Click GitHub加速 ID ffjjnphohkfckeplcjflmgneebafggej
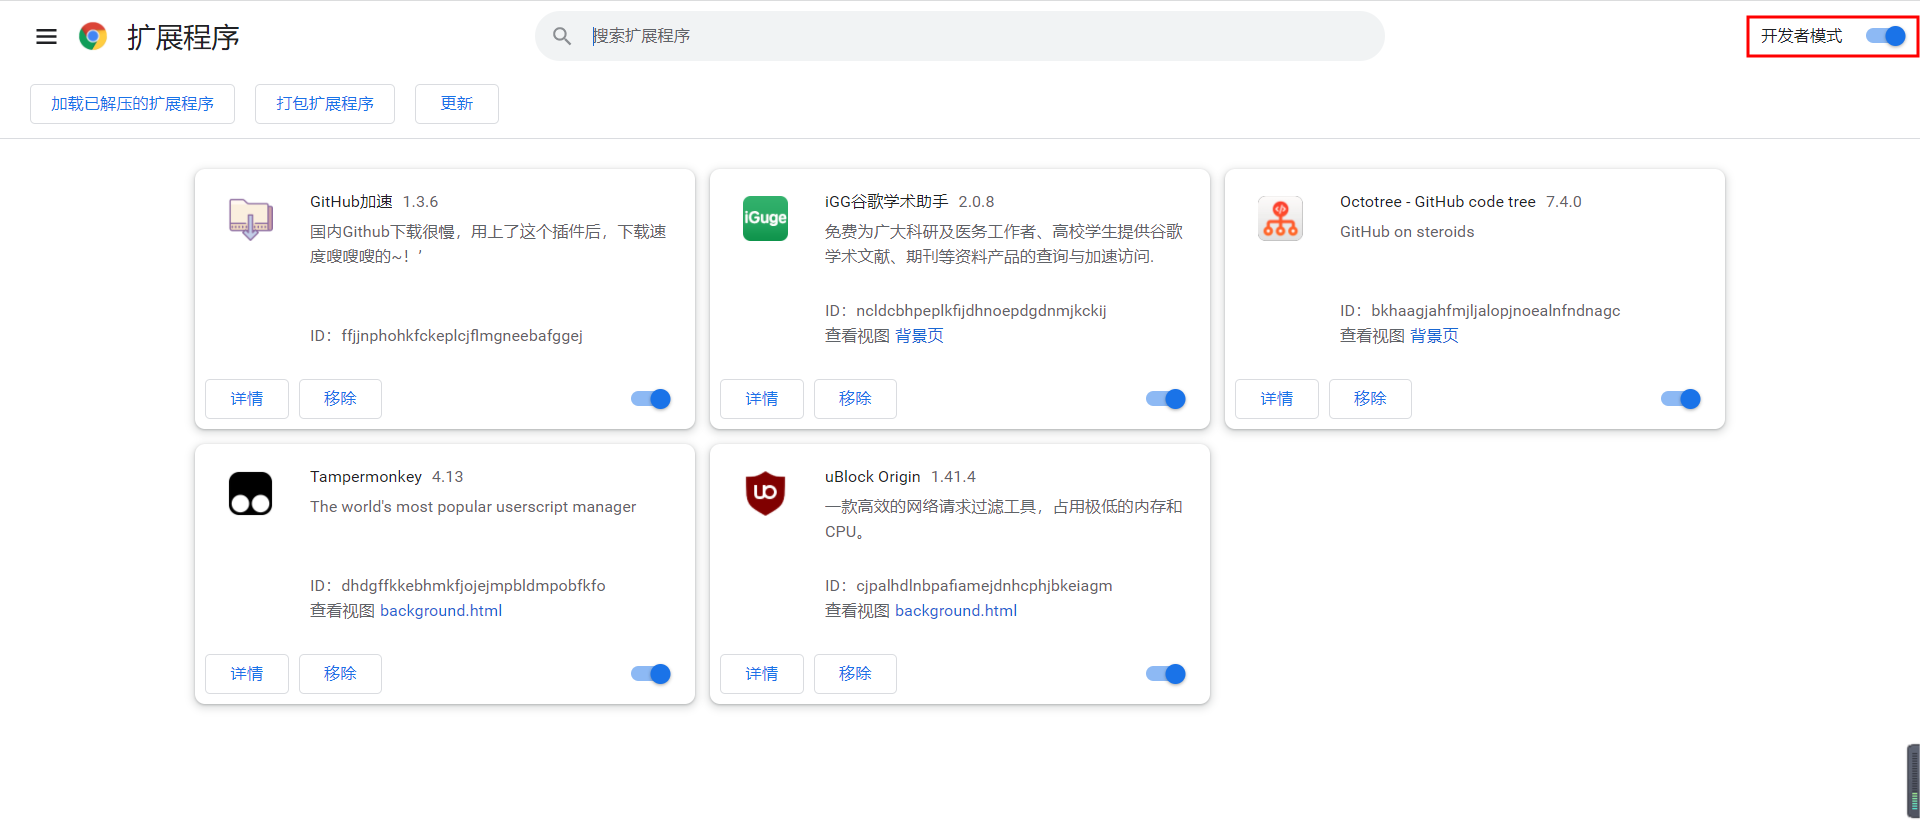1920x832 pixels. coord(446,336)
